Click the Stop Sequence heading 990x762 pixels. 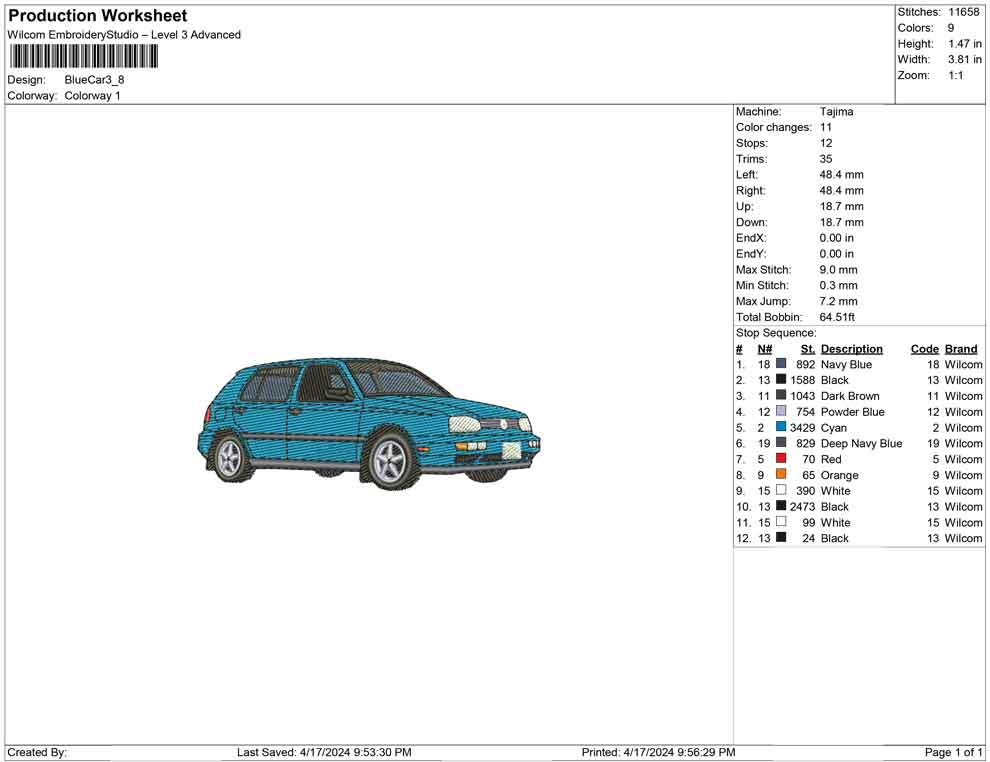click(776, 333)
